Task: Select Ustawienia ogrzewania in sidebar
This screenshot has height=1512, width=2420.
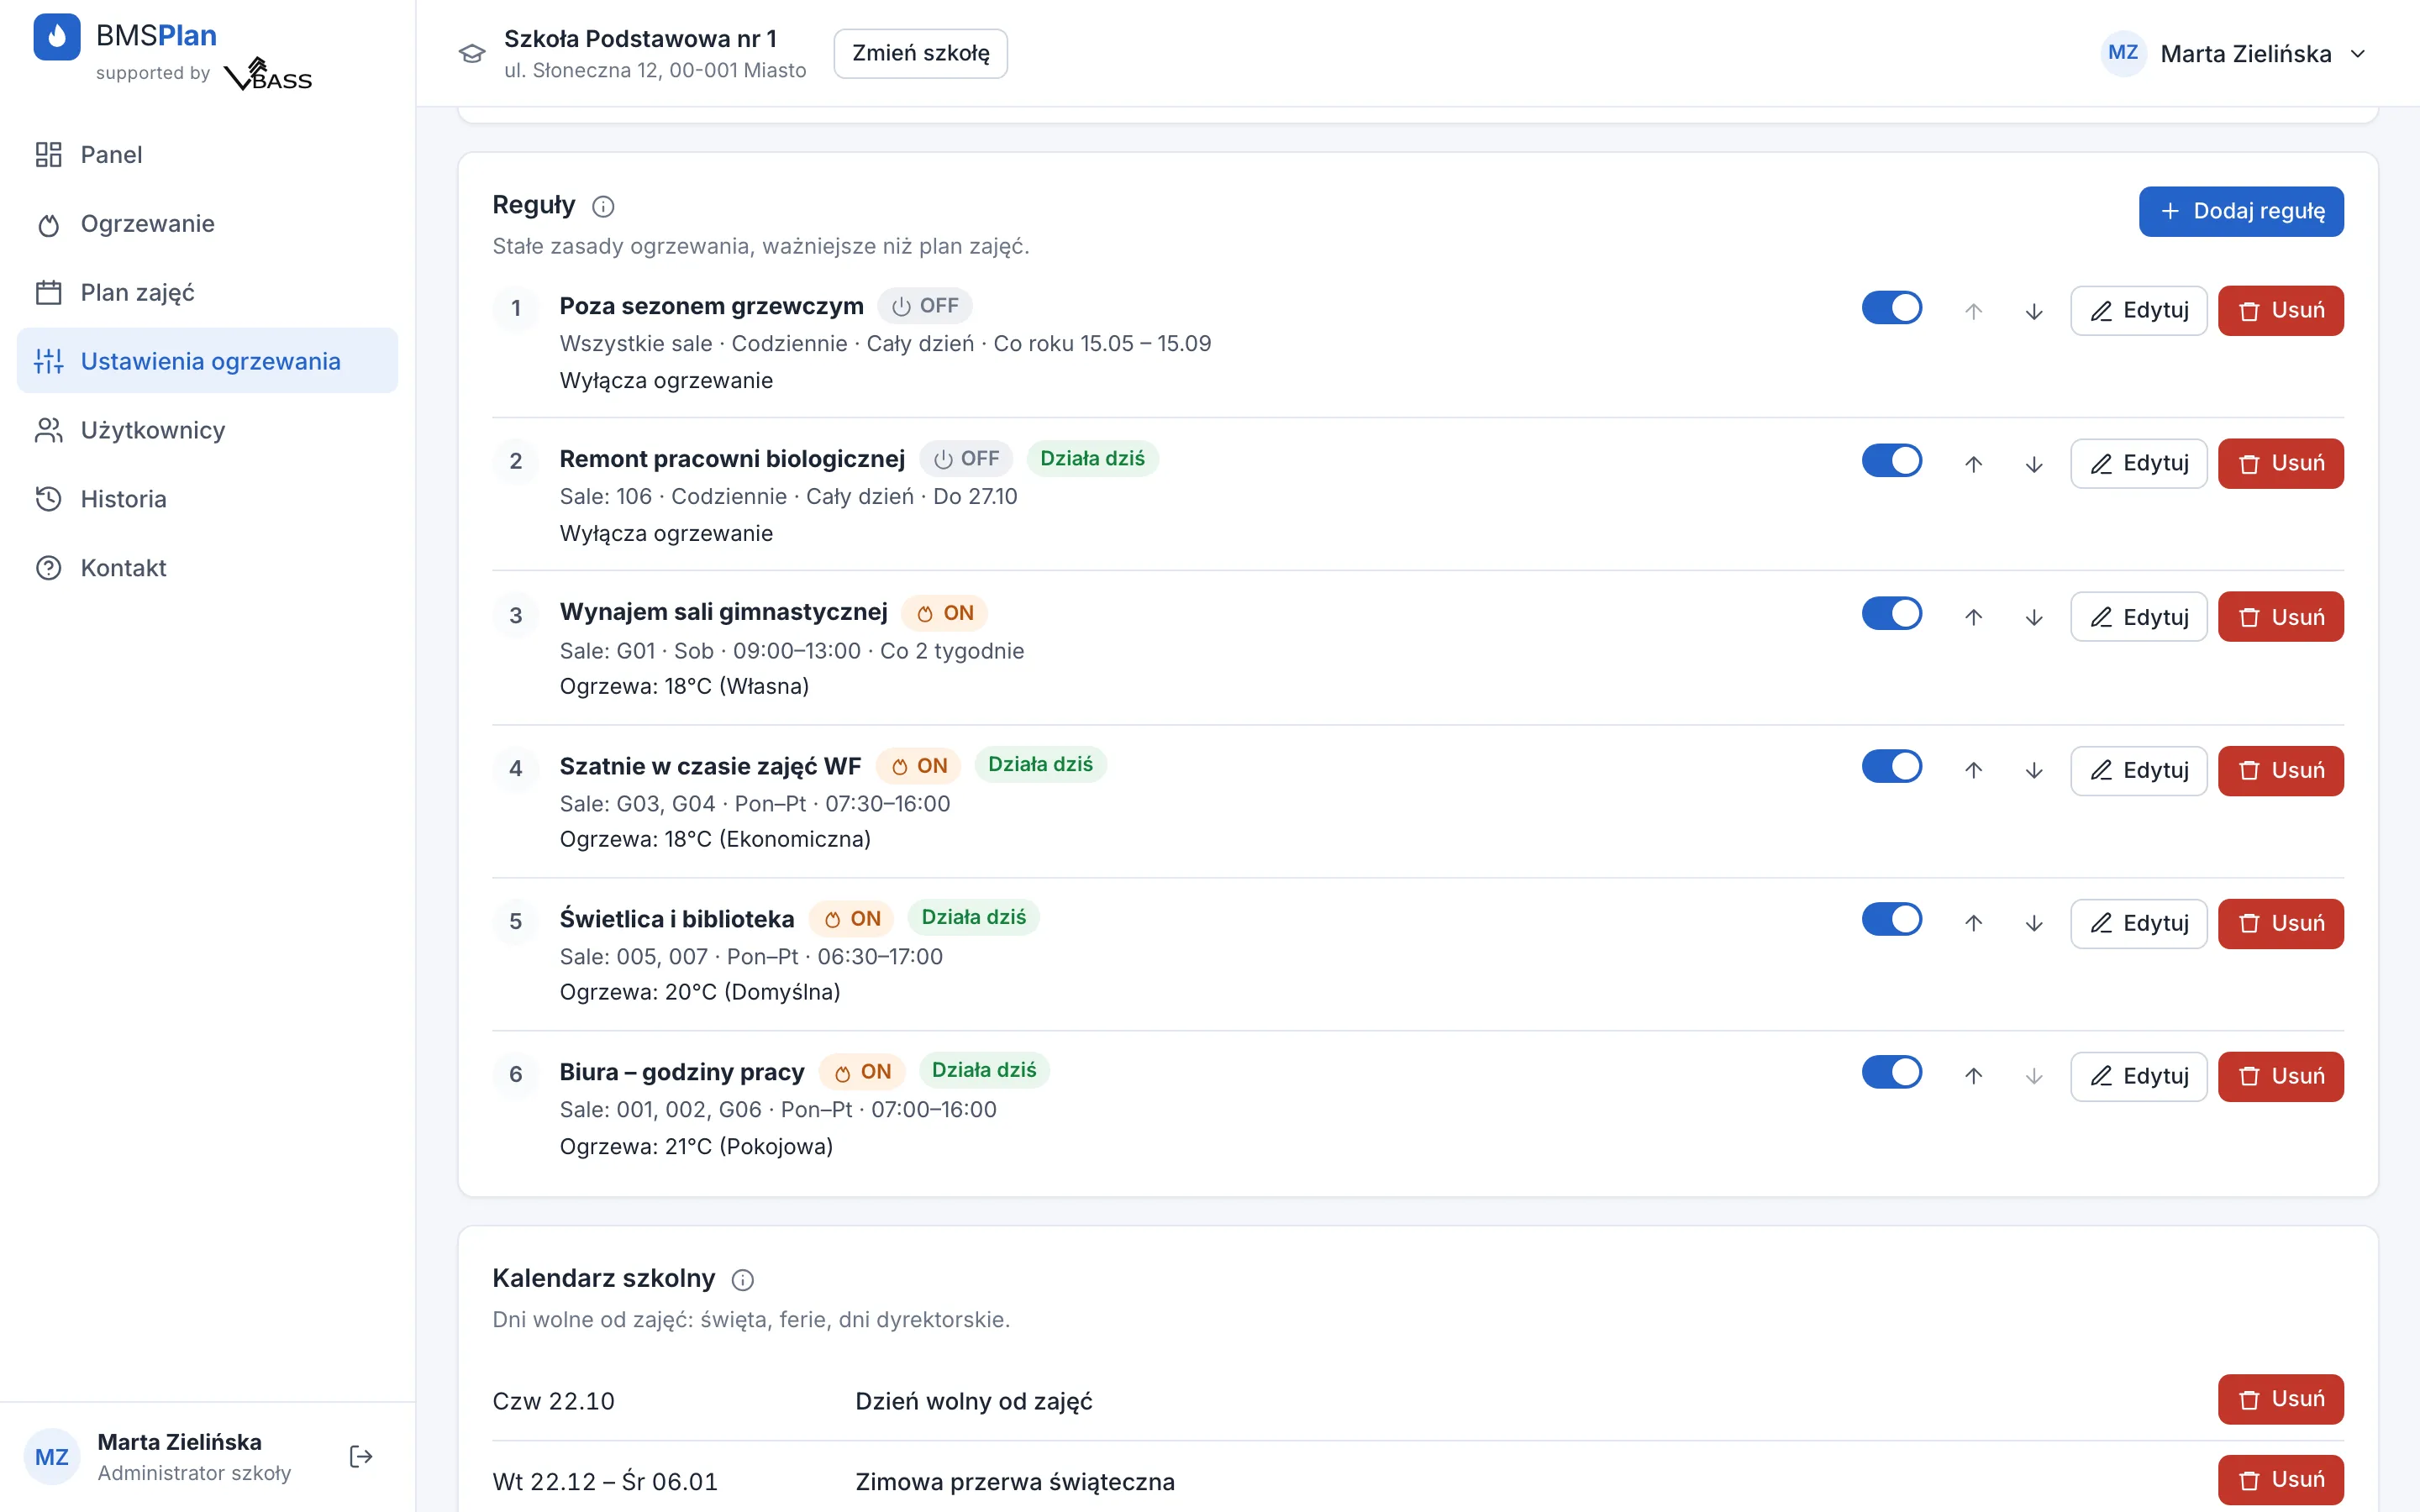Action: (x=208, y=361)
